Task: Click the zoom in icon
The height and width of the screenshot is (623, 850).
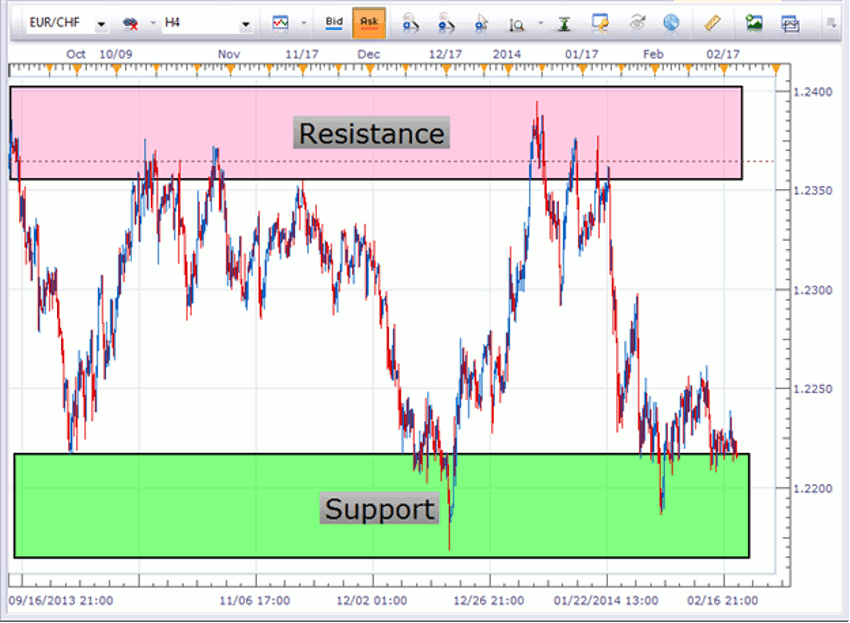Action: click(410, 23)
